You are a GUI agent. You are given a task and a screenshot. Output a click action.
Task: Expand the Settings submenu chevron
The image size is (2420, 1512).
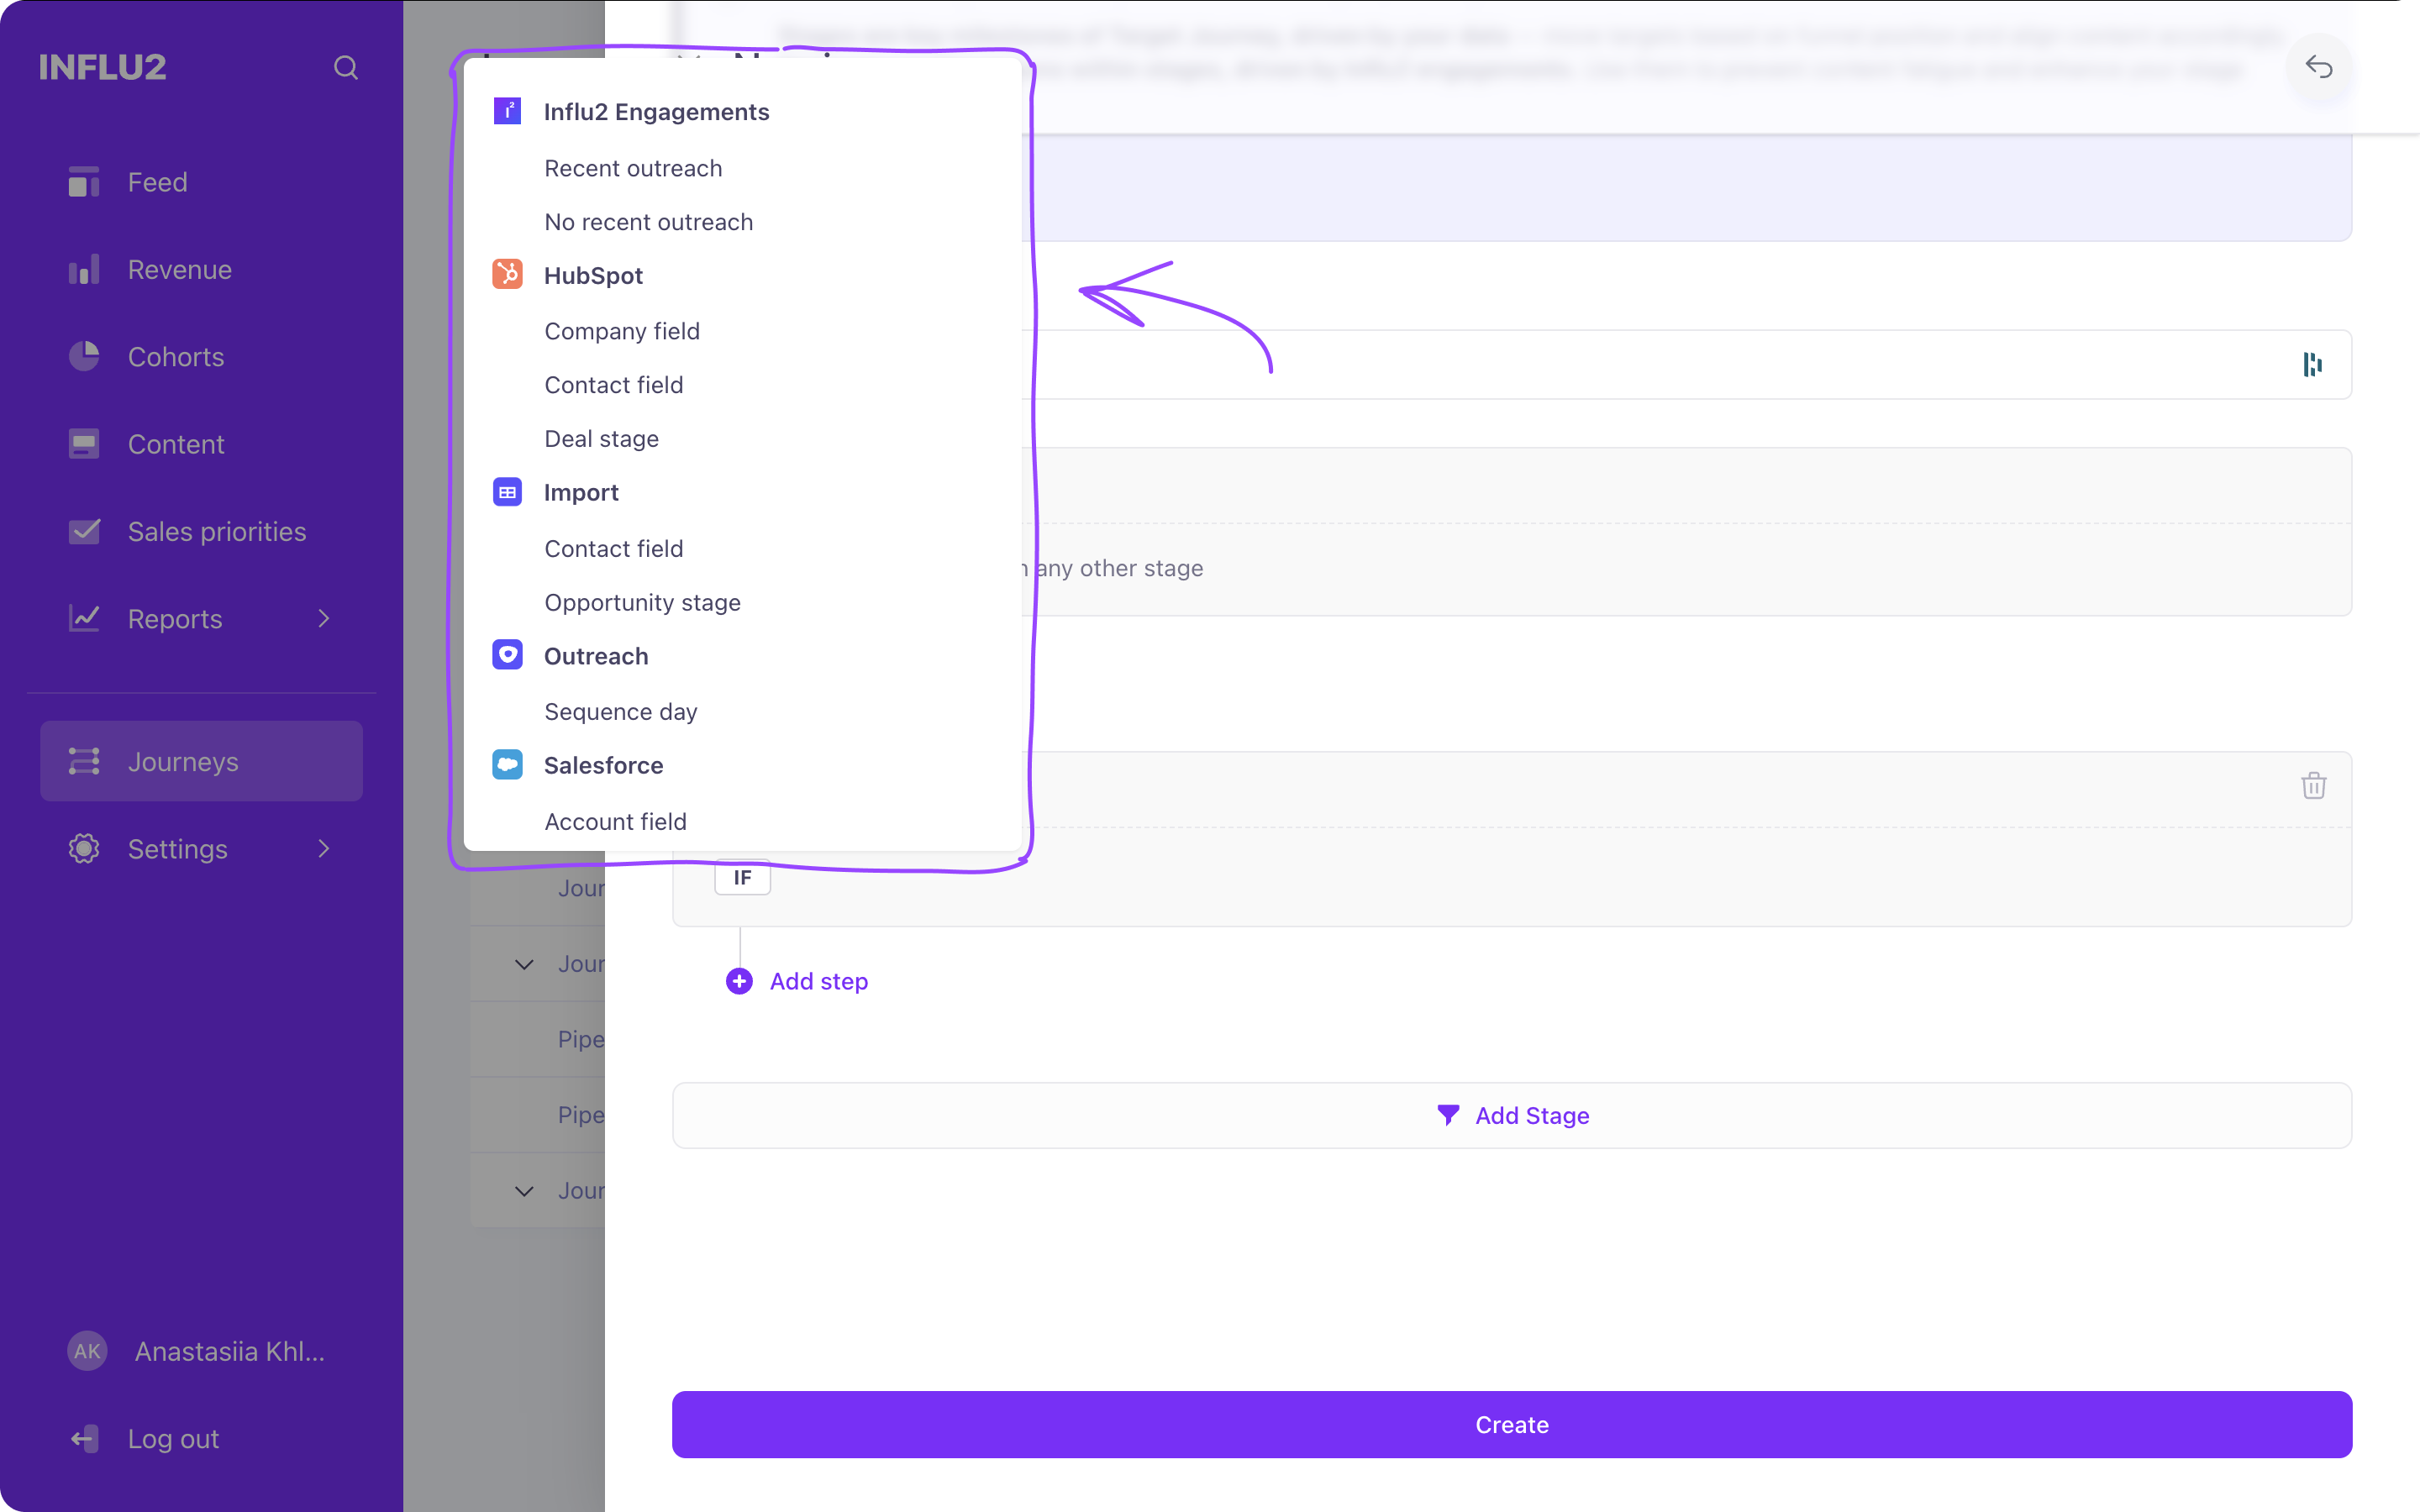coord(324,849)
